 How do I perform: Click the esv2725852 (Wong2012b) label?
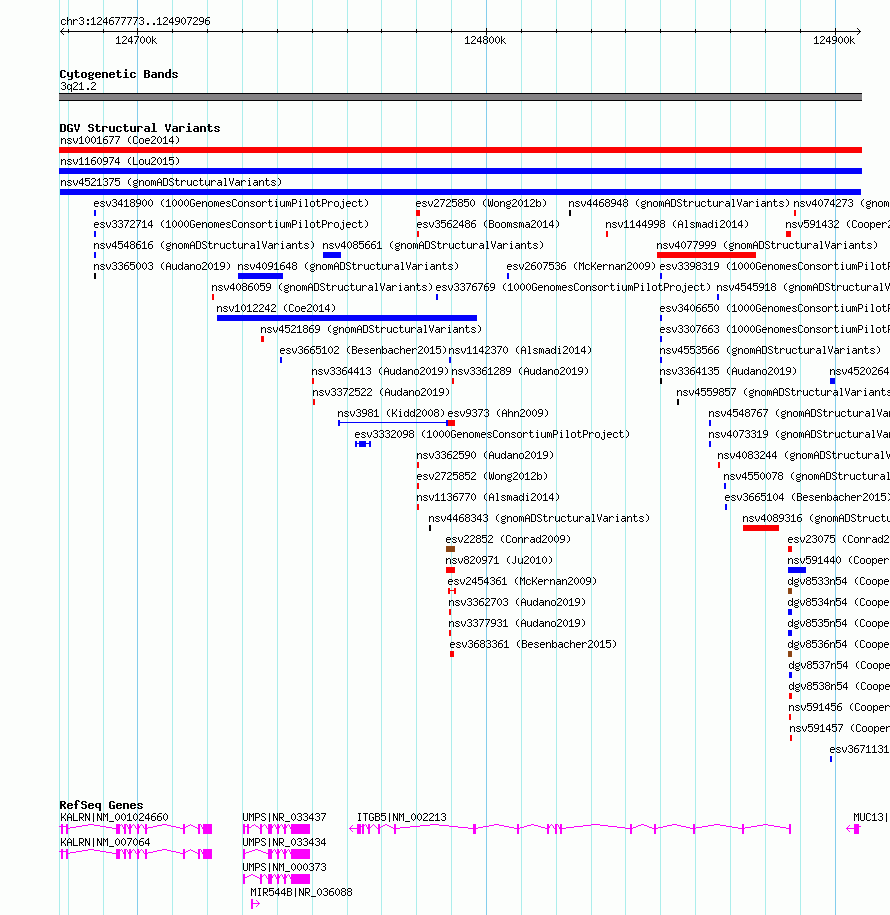point(482,476)
